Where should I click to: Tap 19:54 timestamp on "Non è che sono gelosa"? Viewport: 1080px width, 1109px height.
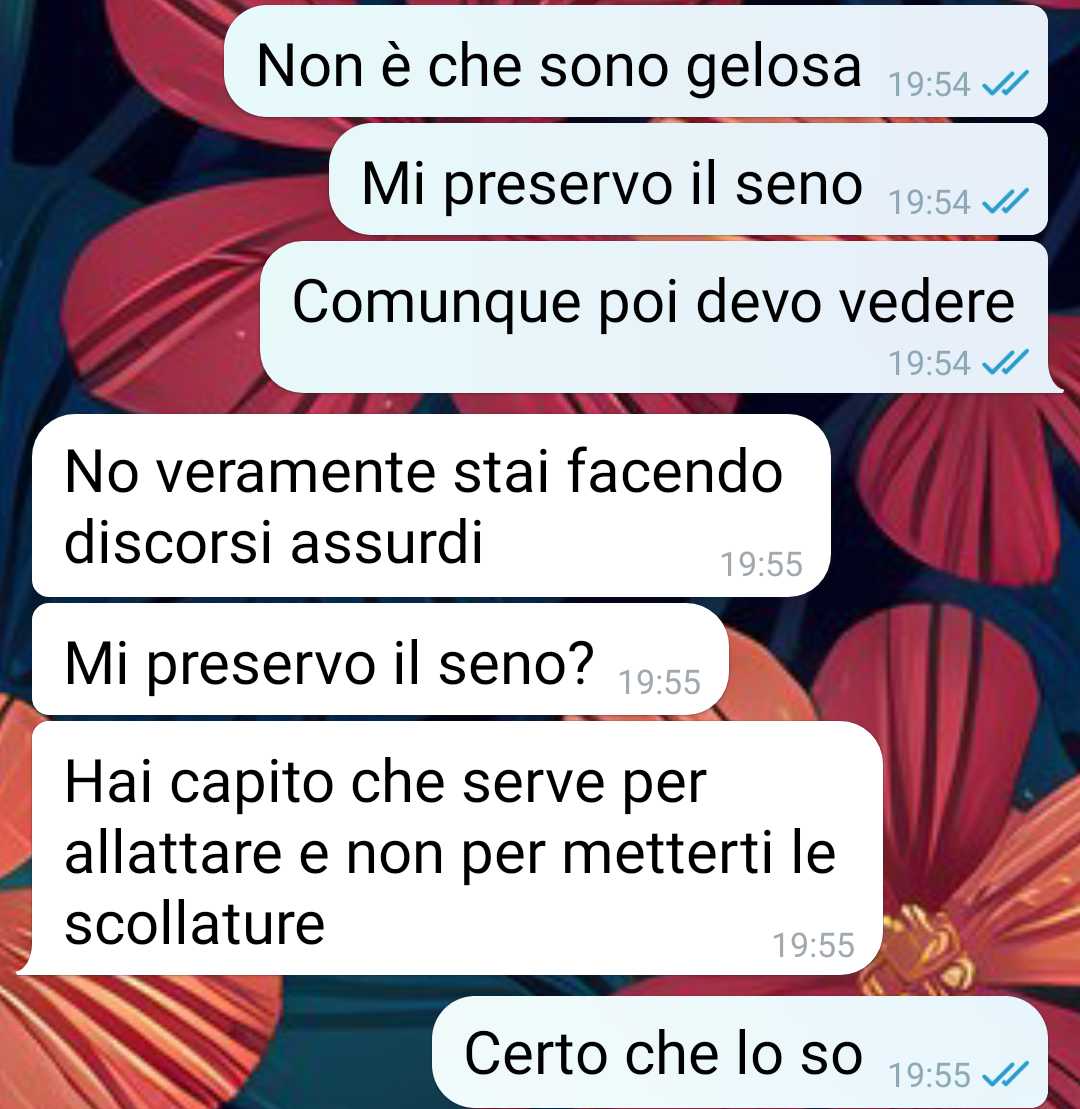click(x=929, y=85)
